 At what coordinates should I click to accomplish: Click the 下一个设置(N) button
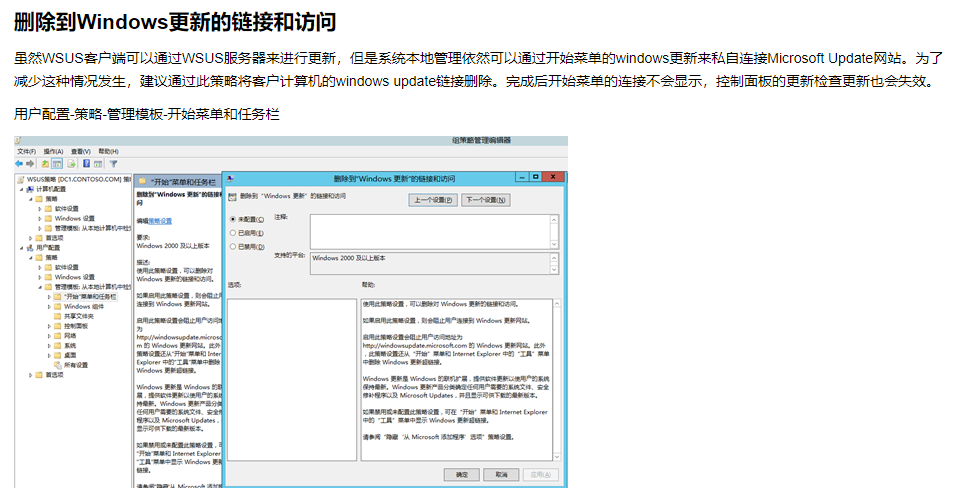tap(485, 200)
